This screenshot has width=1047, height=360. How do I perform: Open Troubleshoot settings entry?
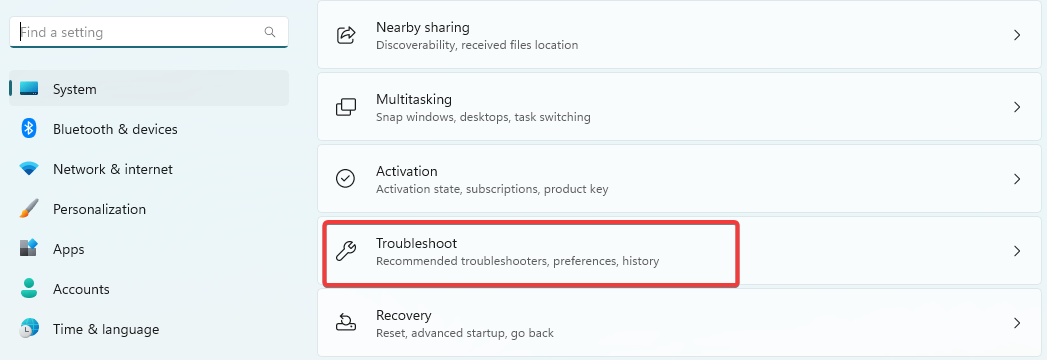(680, 251)
